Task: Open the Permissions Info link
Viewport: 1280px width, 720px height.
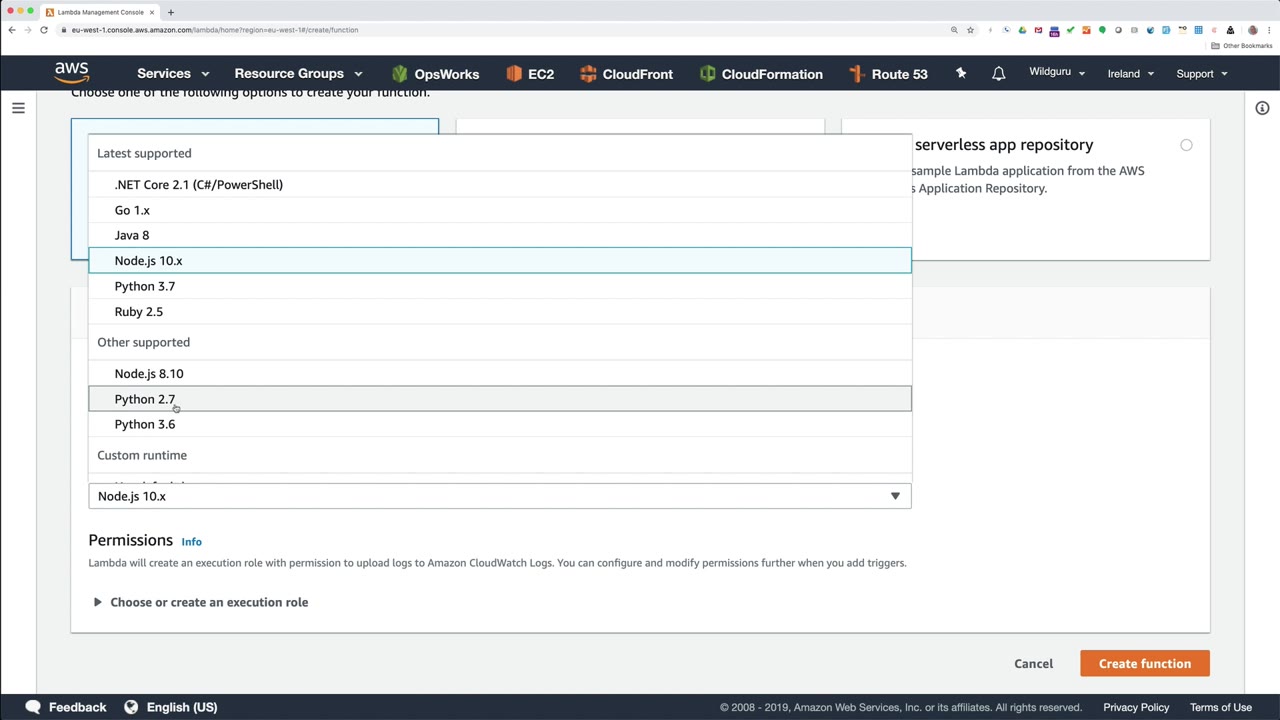Action: pos(191,542)
